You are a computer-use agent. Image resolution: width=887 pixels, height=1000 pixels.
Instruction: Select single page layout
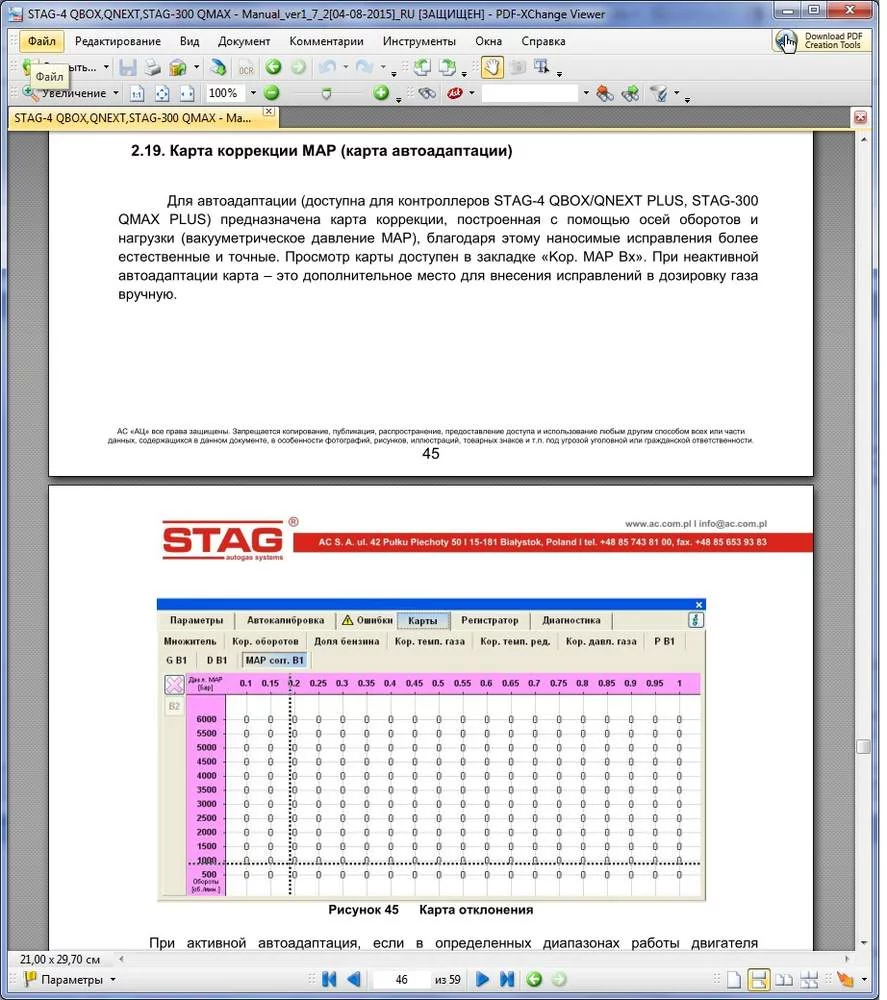click(734, 980)
